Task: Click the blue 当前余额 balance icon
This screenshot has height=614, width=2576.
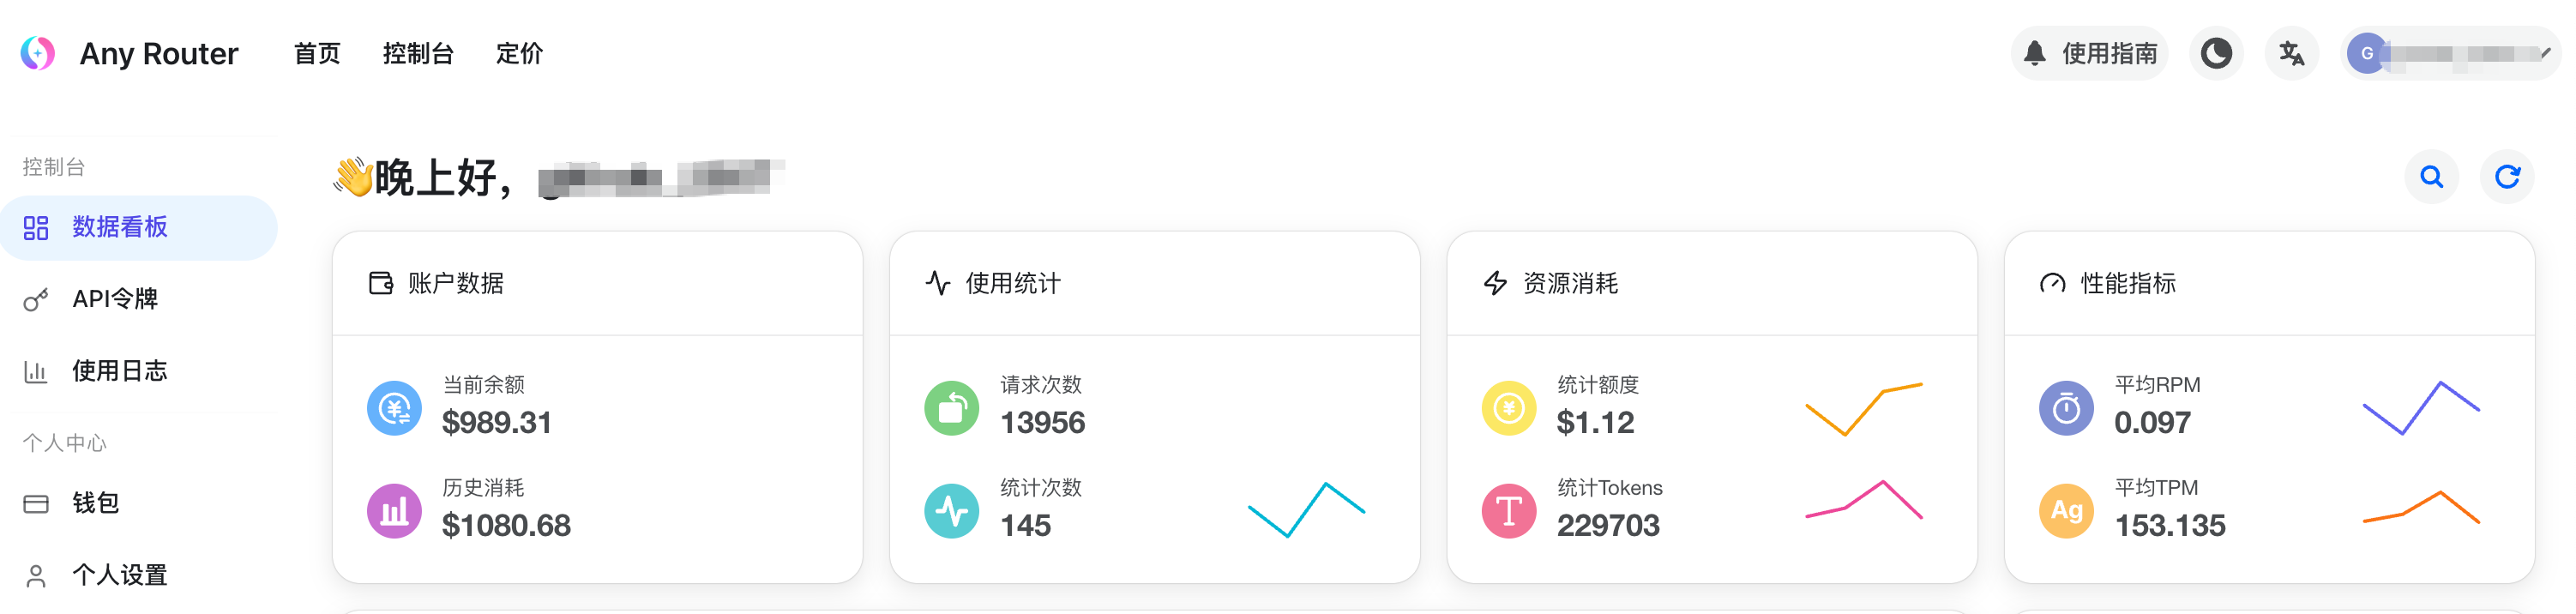Action: pos(394,408)
